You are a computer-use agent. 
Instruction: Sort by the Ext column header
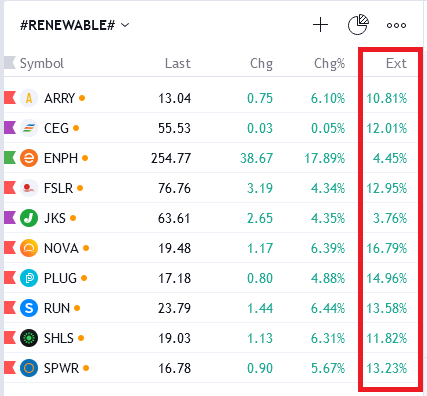click(396, 63)
